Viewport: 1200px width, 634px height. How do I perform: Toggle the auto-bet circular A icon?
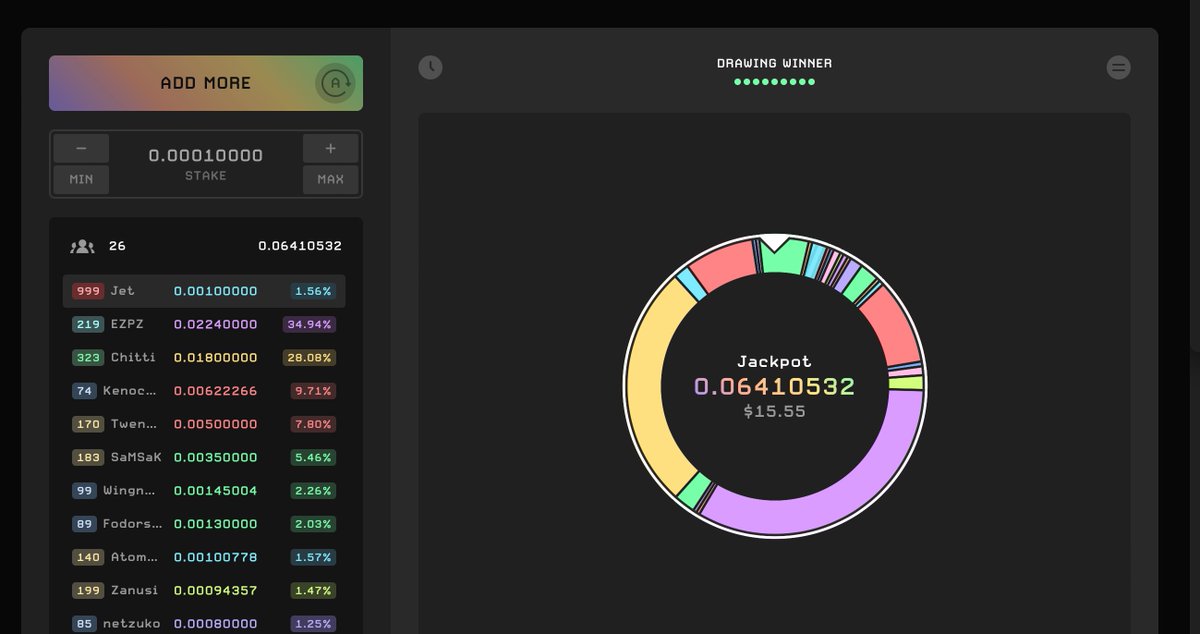pos(335,83)
